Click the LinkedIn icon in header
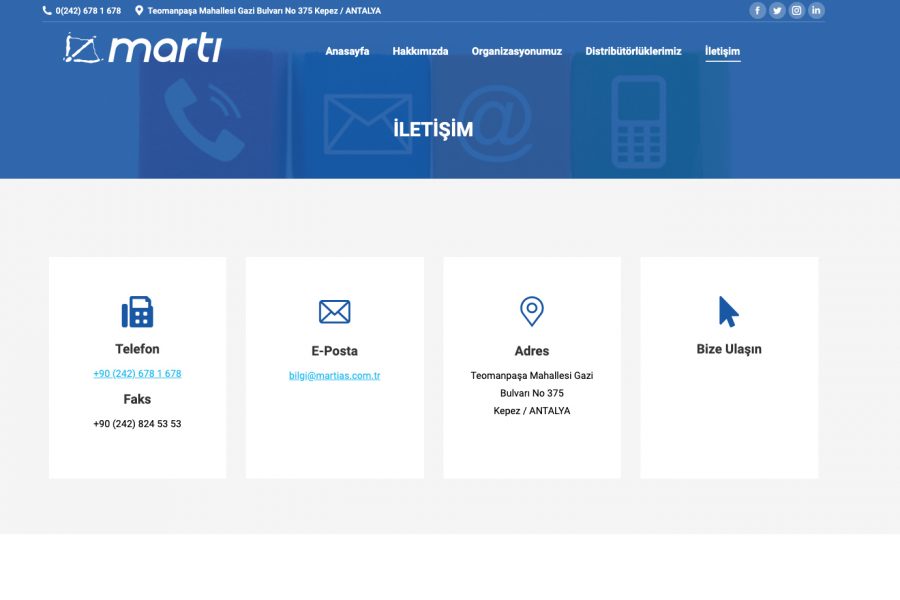The image size is (900, 600). pos(816,11)
